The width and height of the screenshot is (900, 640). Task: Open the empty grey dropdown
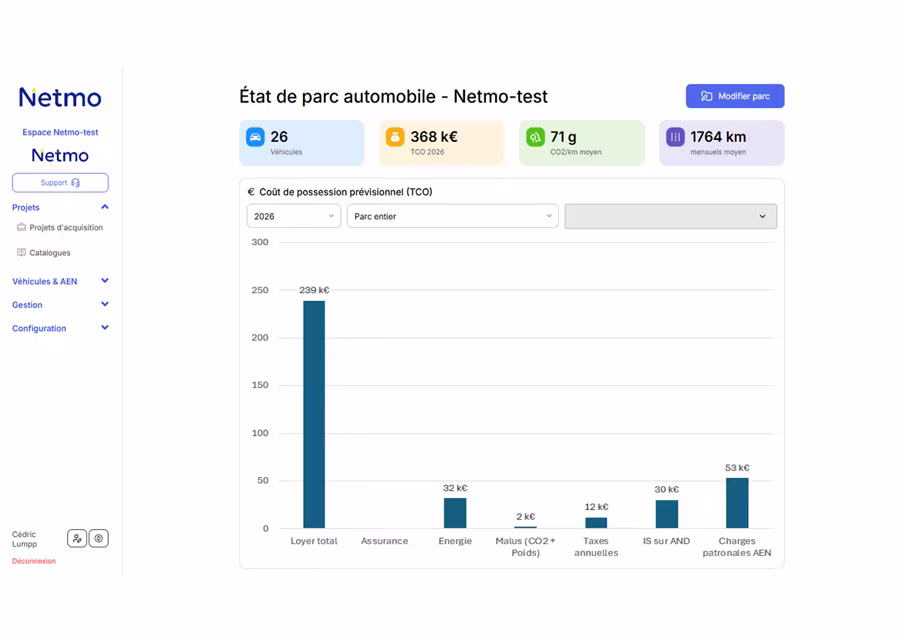(x=670, y=216)
